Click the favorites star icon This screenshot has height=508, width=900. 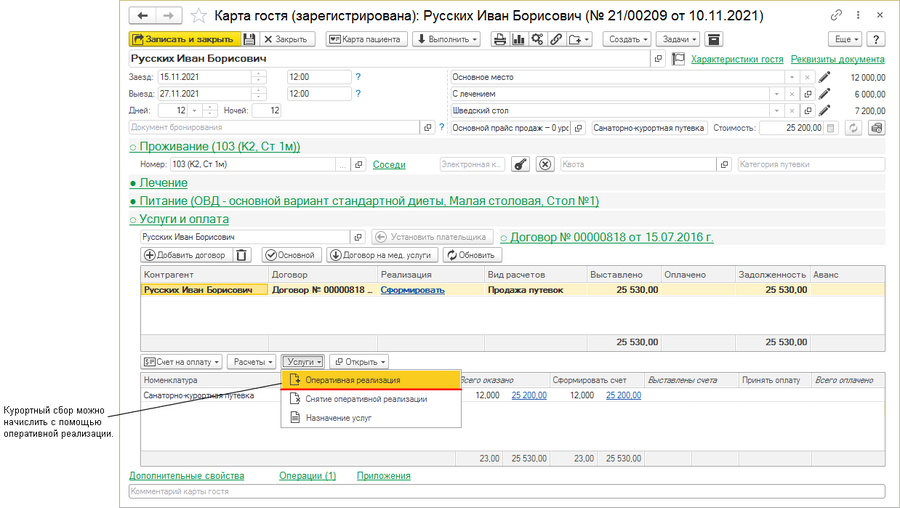click(198, 16)
